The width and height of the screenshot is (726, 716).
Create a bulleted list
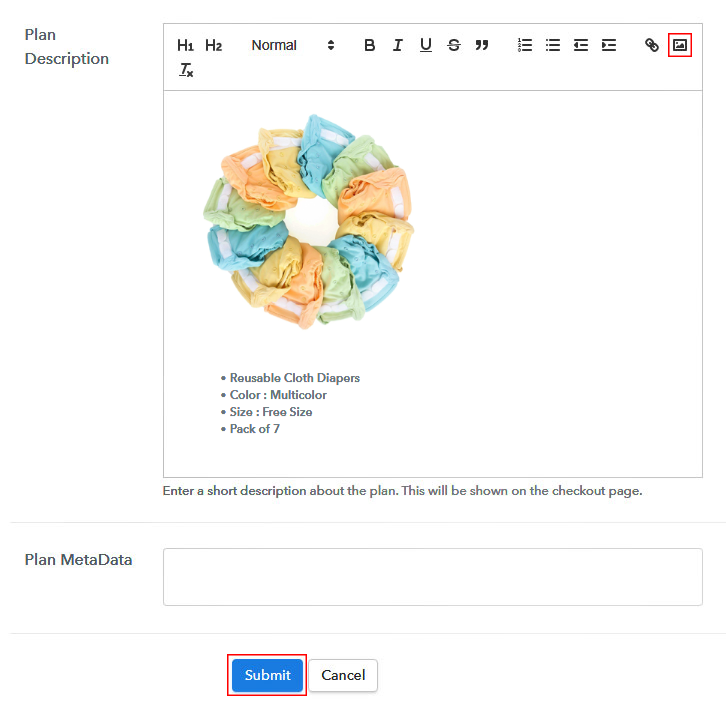(x=553, y=45)
